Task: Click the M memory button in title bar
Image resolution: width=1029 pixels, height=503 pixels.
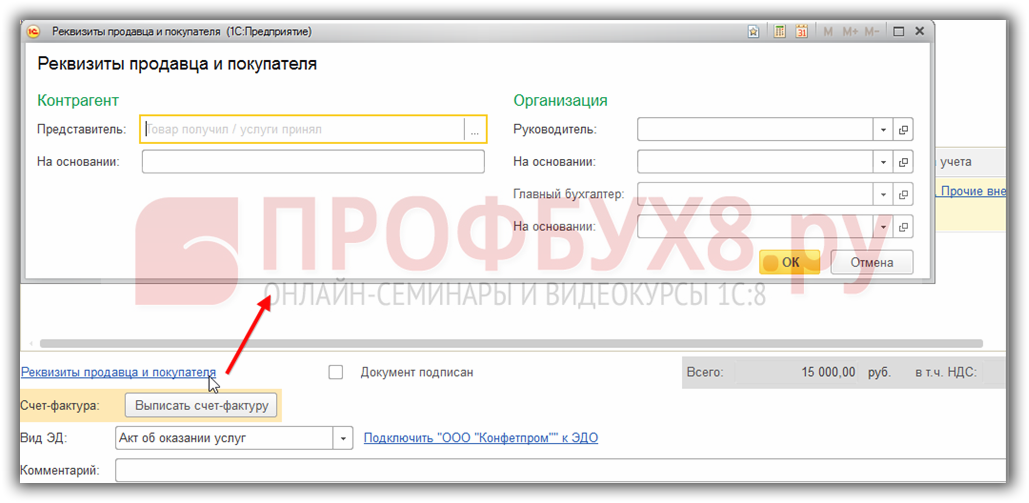Action: (x=828, y=32)
